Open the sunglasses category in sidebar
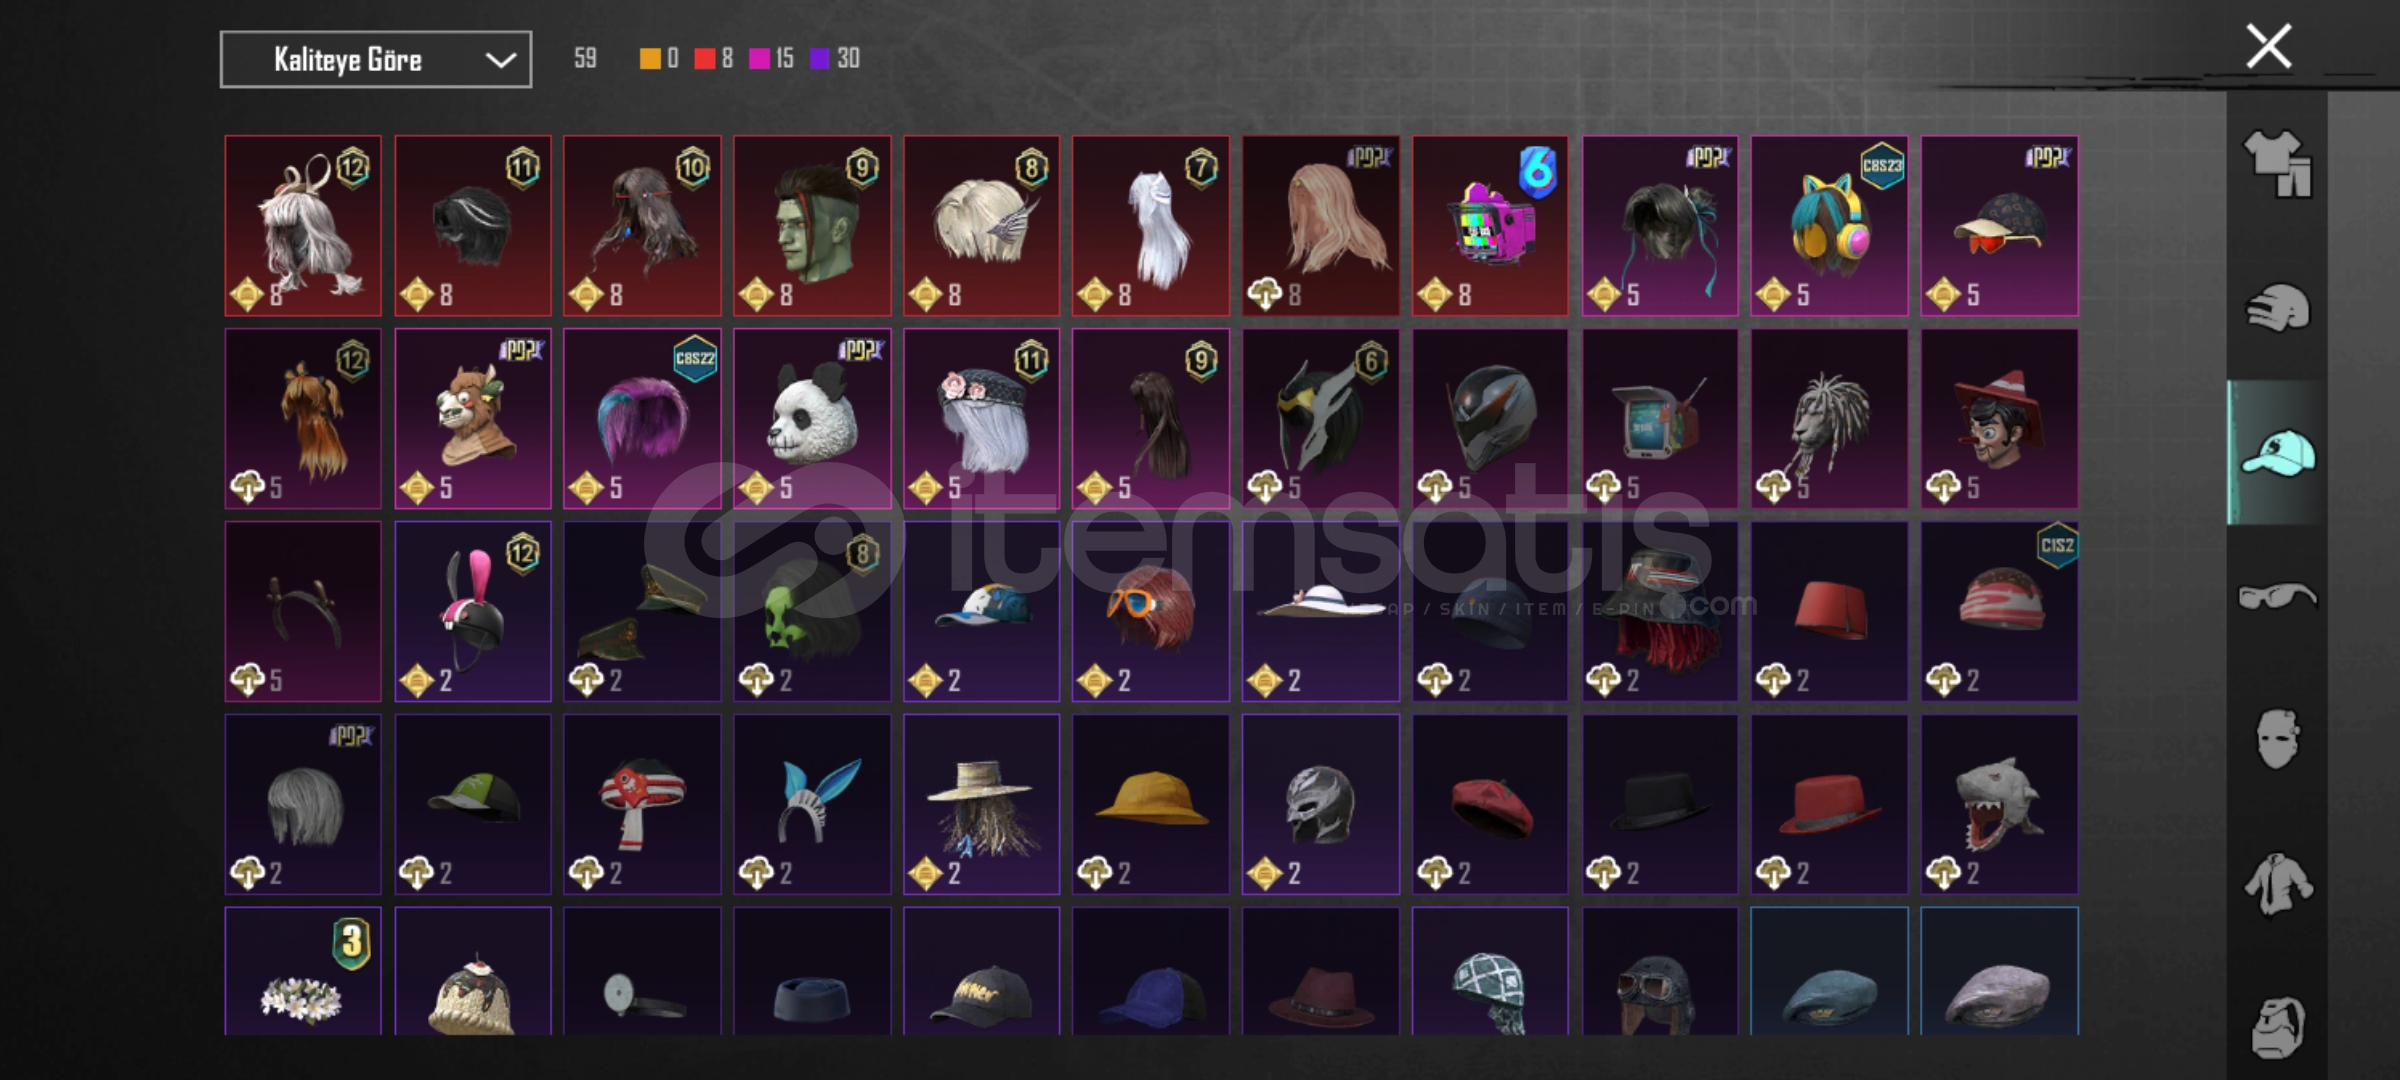The image size is (2400, 1080). 2277,596
